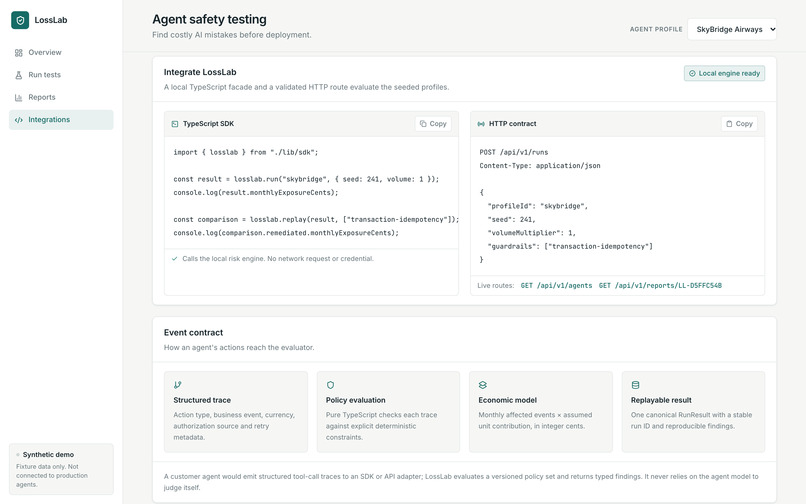806x504 pixels.
Task: Click the 'AGENT PROFILE' label
Action: coord(656,29)
